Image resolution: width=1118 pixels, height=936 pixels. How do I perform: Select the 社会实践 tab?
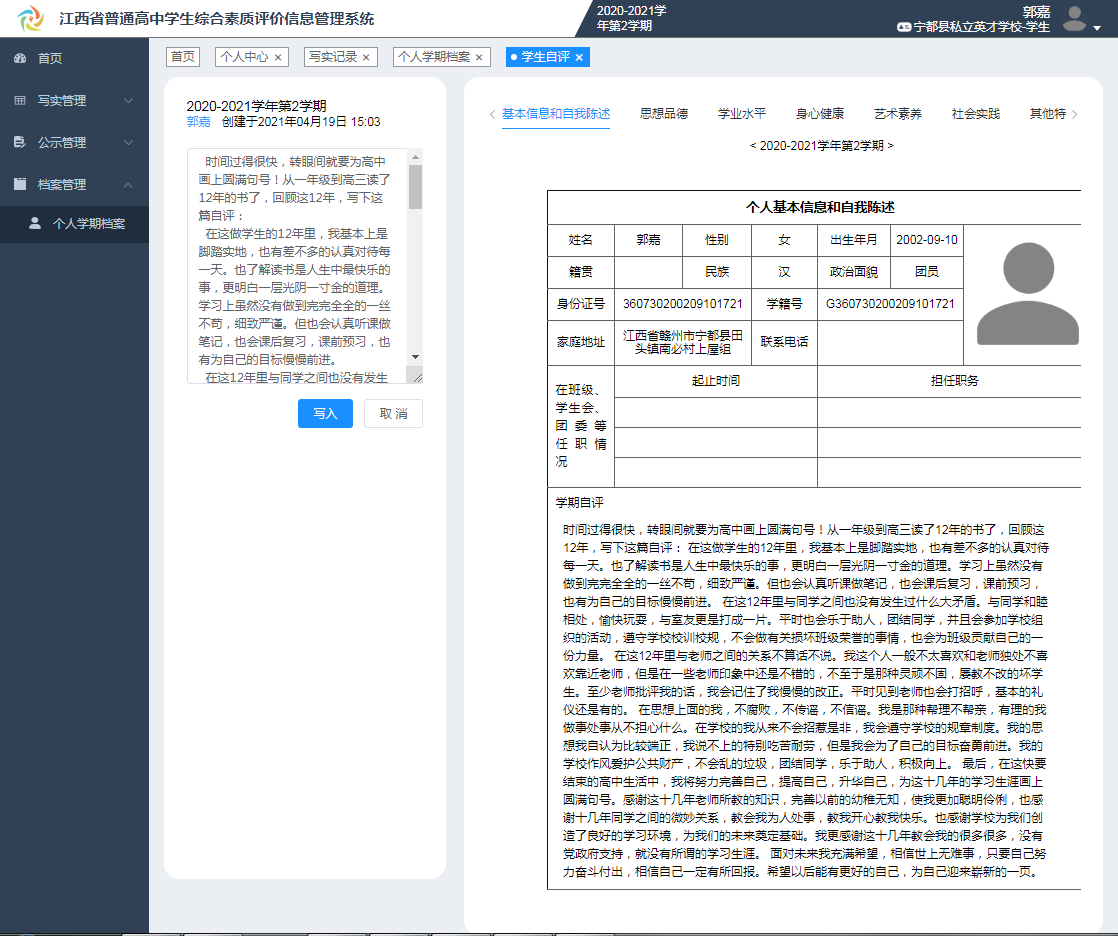(977, 114)
